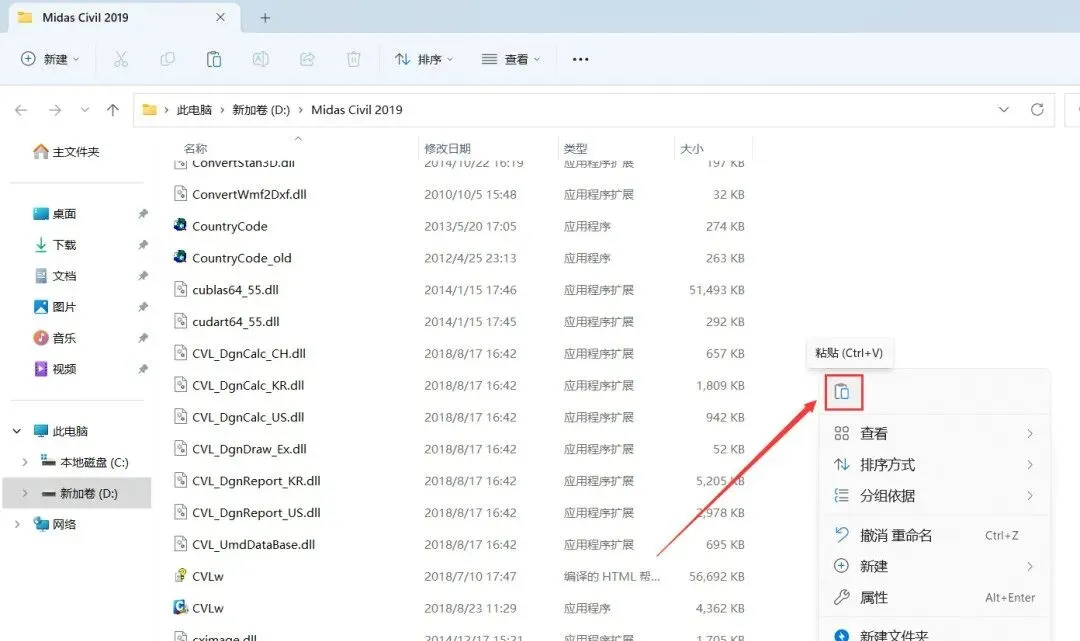The image size is (1080, 641).
Task: Expand the address bar history dropdown
Action: pyautogui.click(x=1004, y=109)
